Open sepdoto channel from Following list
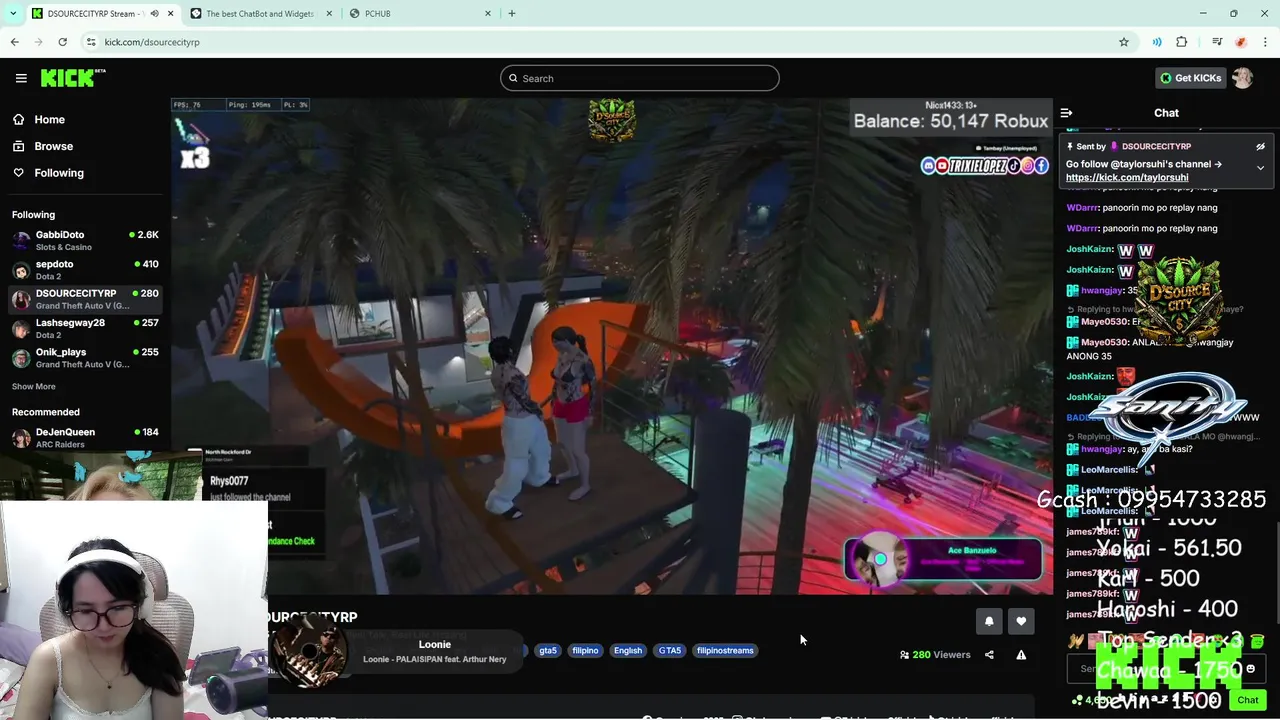 [x=85, y=270]
